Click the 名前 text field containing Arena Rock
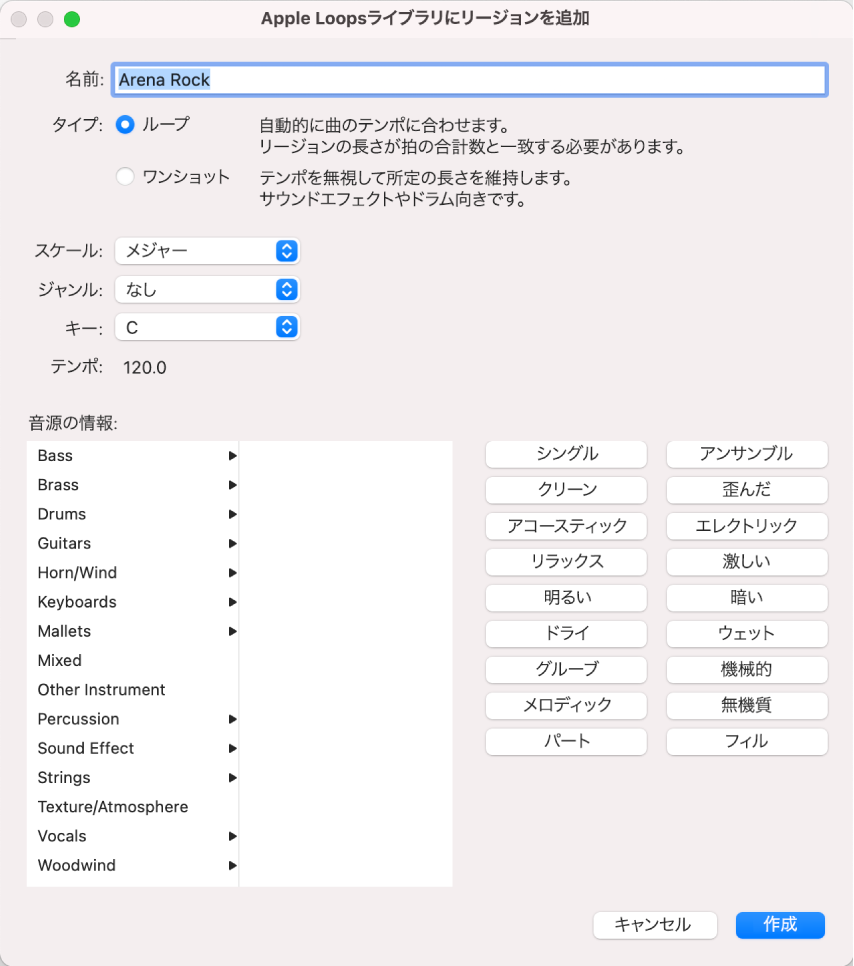 tap(470, 79)
